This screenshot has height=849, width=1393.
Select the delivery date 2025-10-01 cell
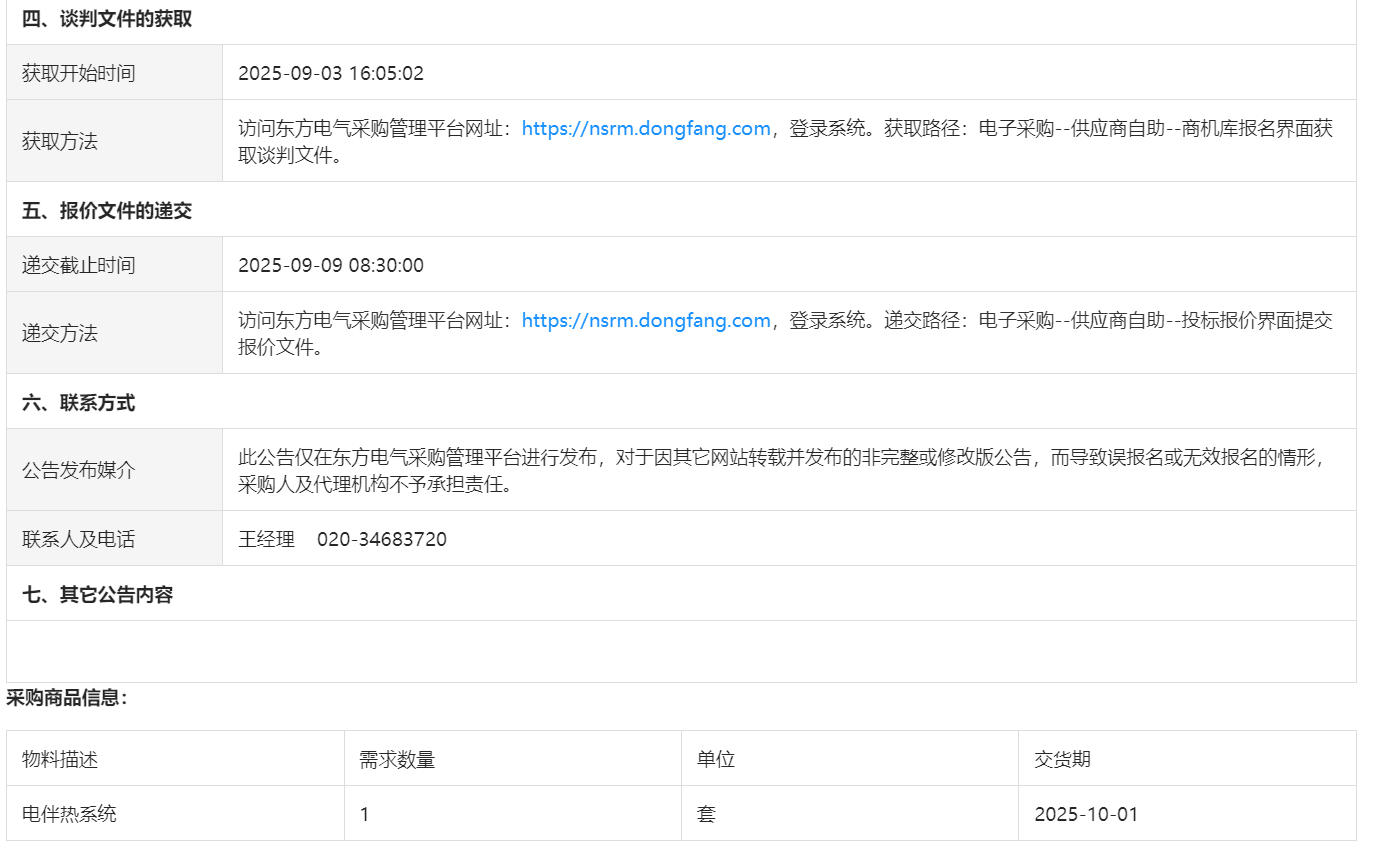tap(1086, 814)
